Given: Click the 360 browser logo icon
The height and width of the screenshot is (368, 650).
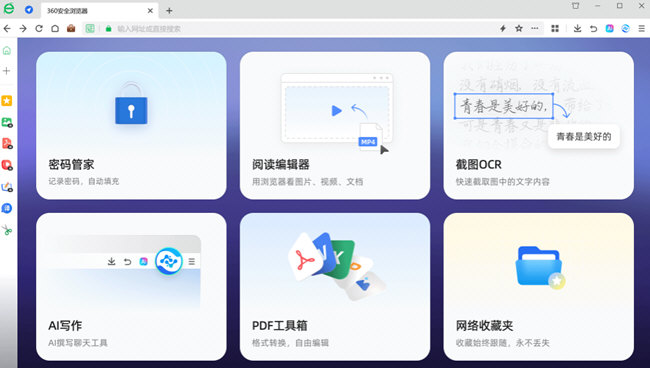Looking at the screenshot, I should click(x=9, y=9).
